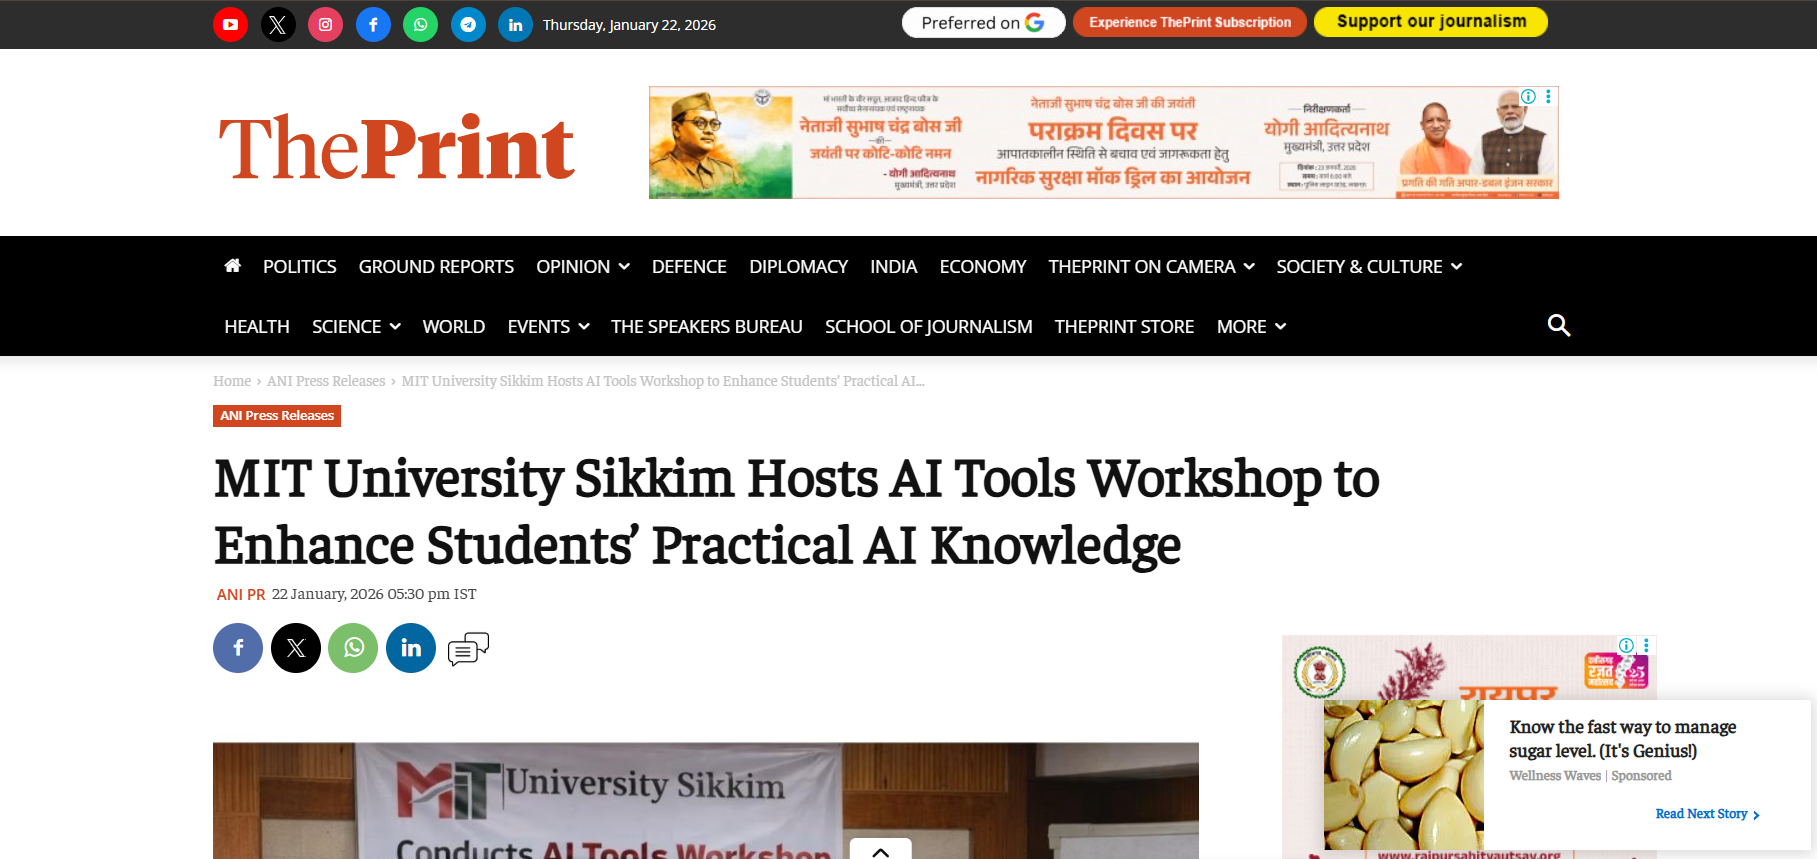Expand the Events menu
This screenshot has width=1817, height=859.
click(x=548, y=327)
